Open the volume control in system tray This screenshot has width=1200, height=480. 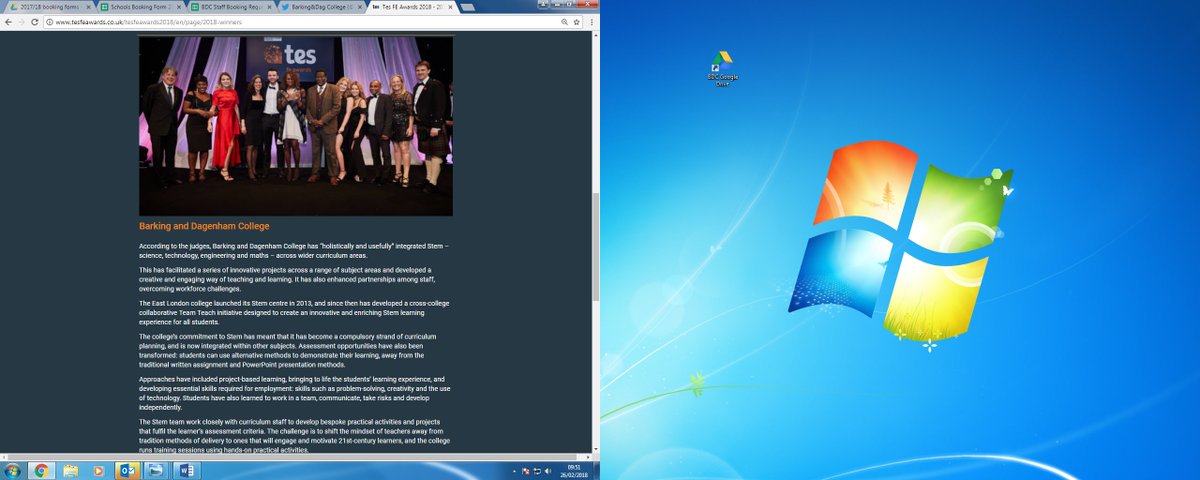click(548, 471)
